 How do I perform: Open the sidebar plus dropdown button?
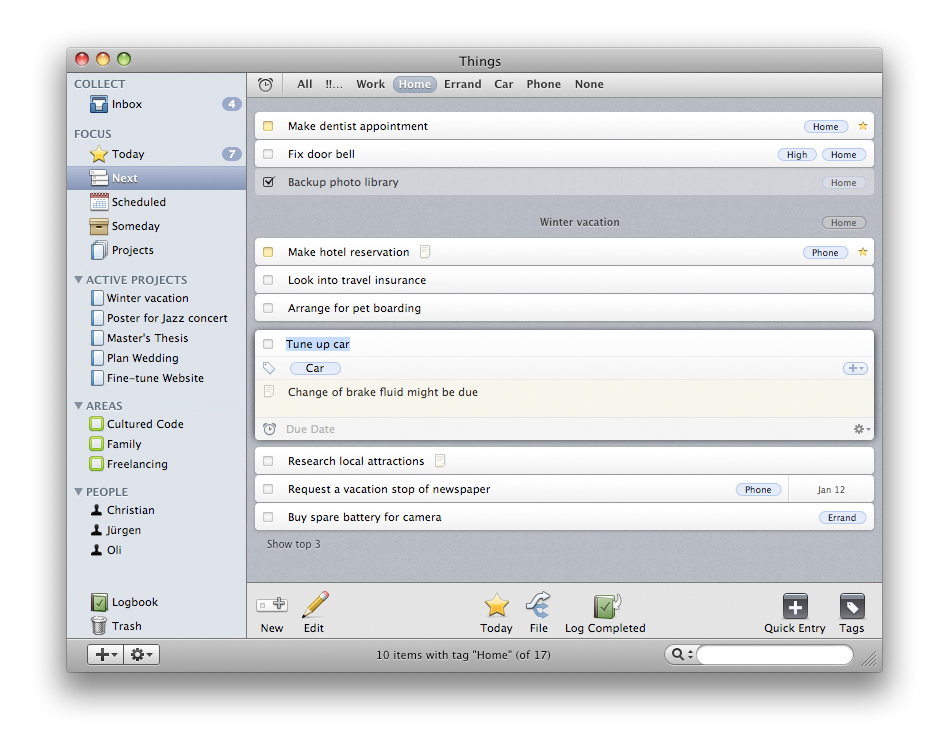coord(106,654)
